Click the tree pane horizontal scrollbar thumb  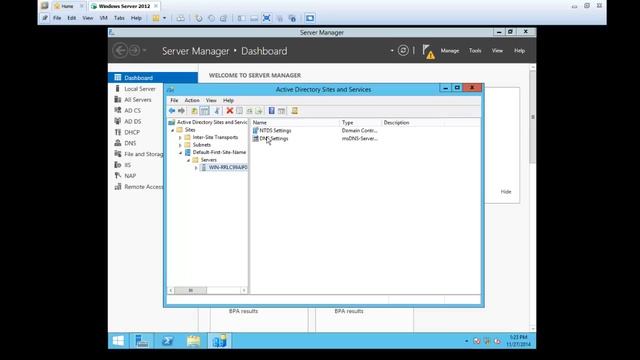[x=190, y=290]
